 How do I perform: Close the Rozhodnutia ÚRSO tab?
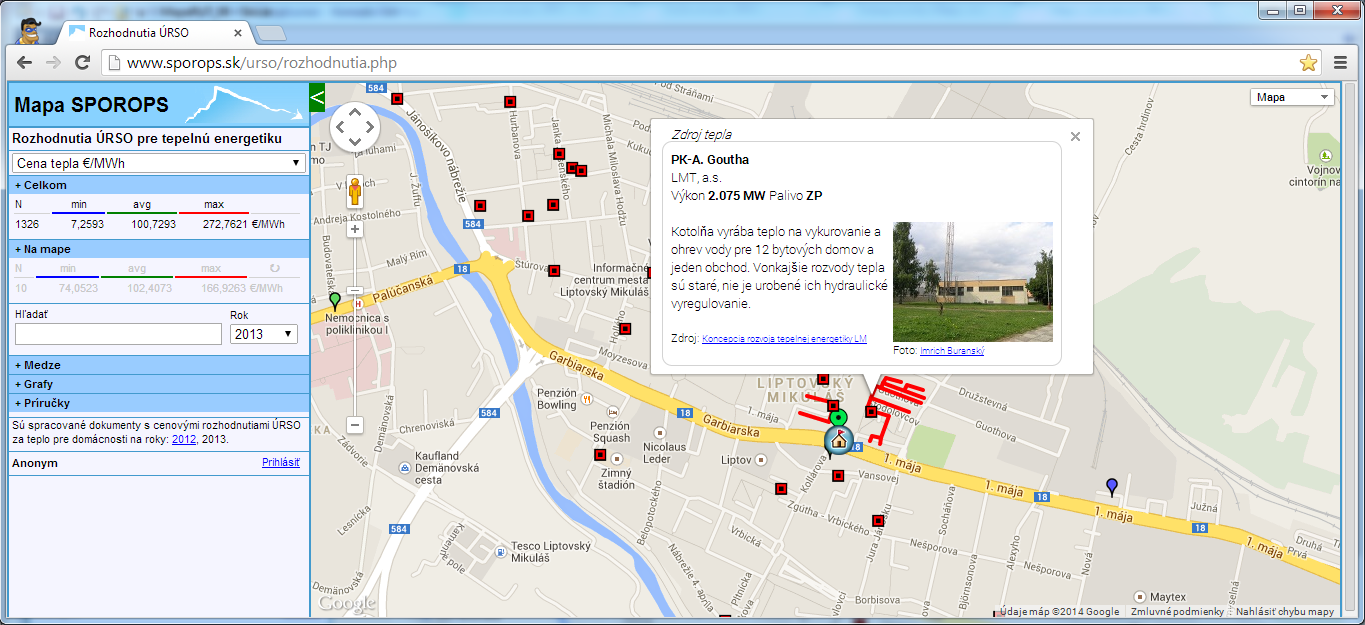click(x=236, y=33)
